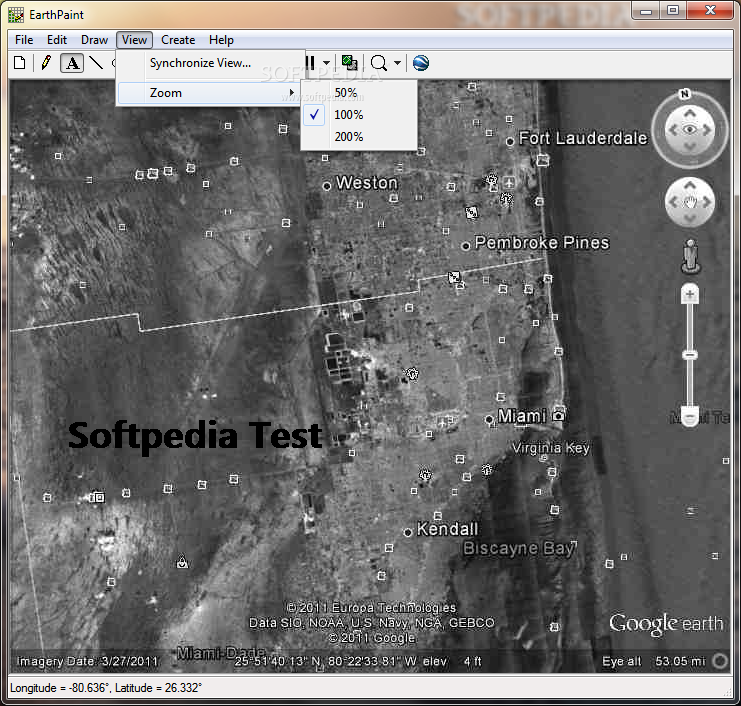Image resolution: width=741 pixels, height=706 pixels.
Task: Pan map down with move joystick arrow
Action: click(x=690, y=218)
